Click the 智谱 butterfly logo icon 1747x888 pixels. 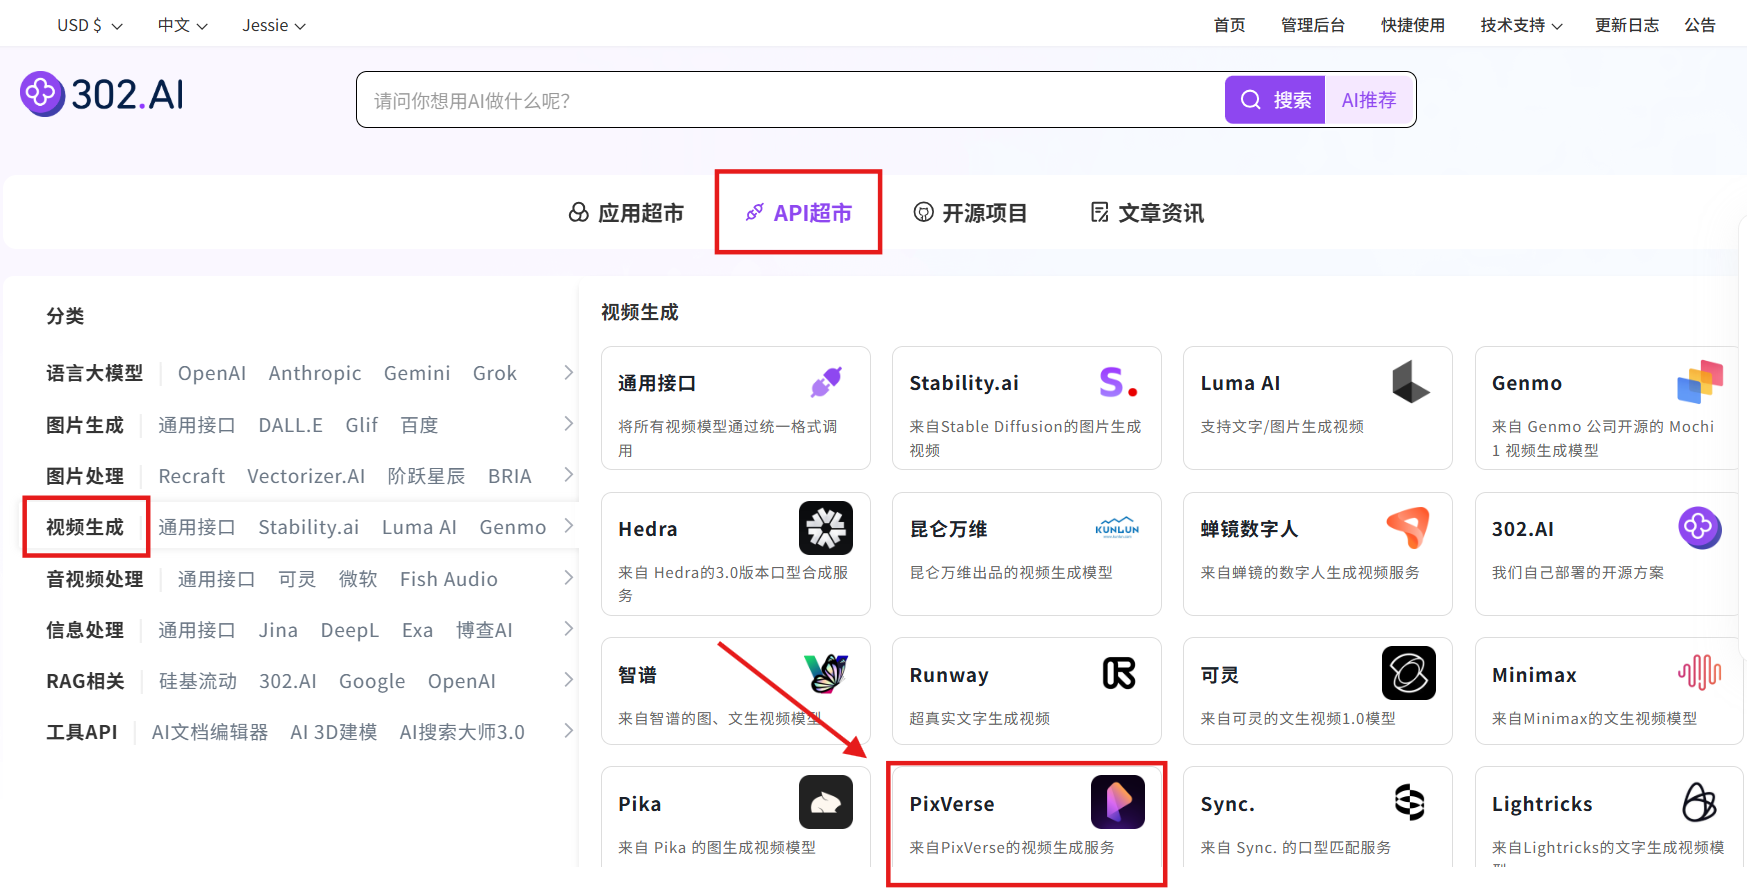(827, 674)
